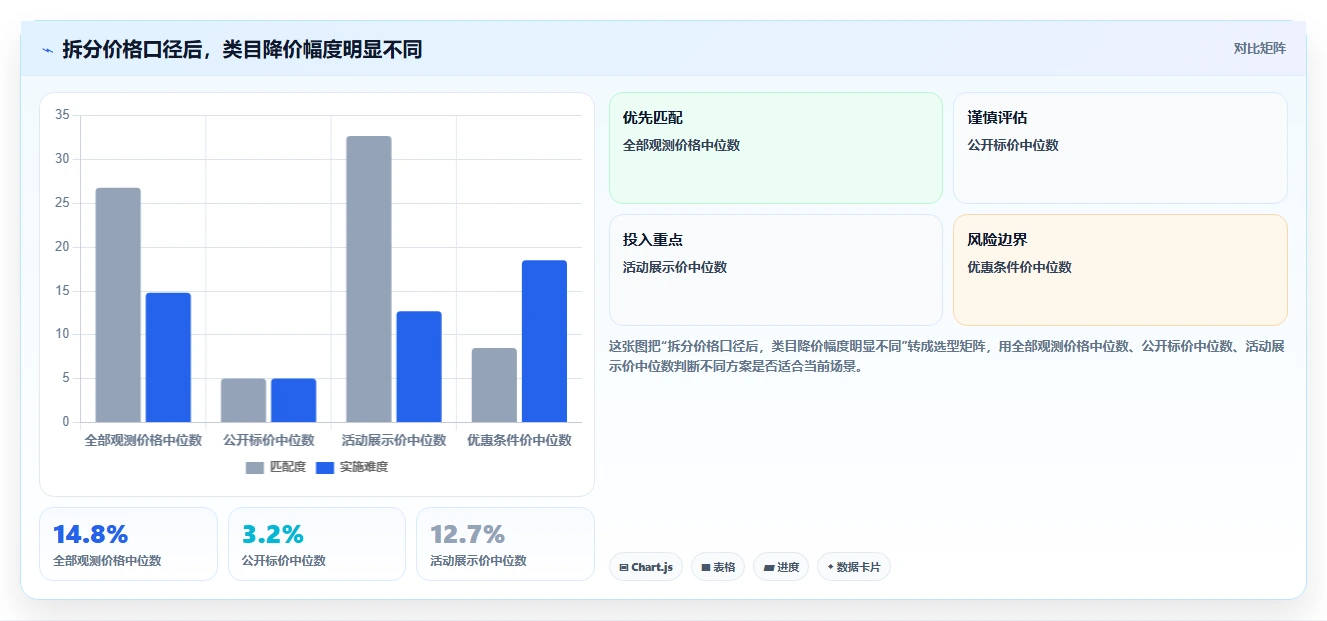Screen dimensions: 1327x621
Task: Click the gray 匹配度 bar for 优惠条件价中位数
Action: pos(494,385)
